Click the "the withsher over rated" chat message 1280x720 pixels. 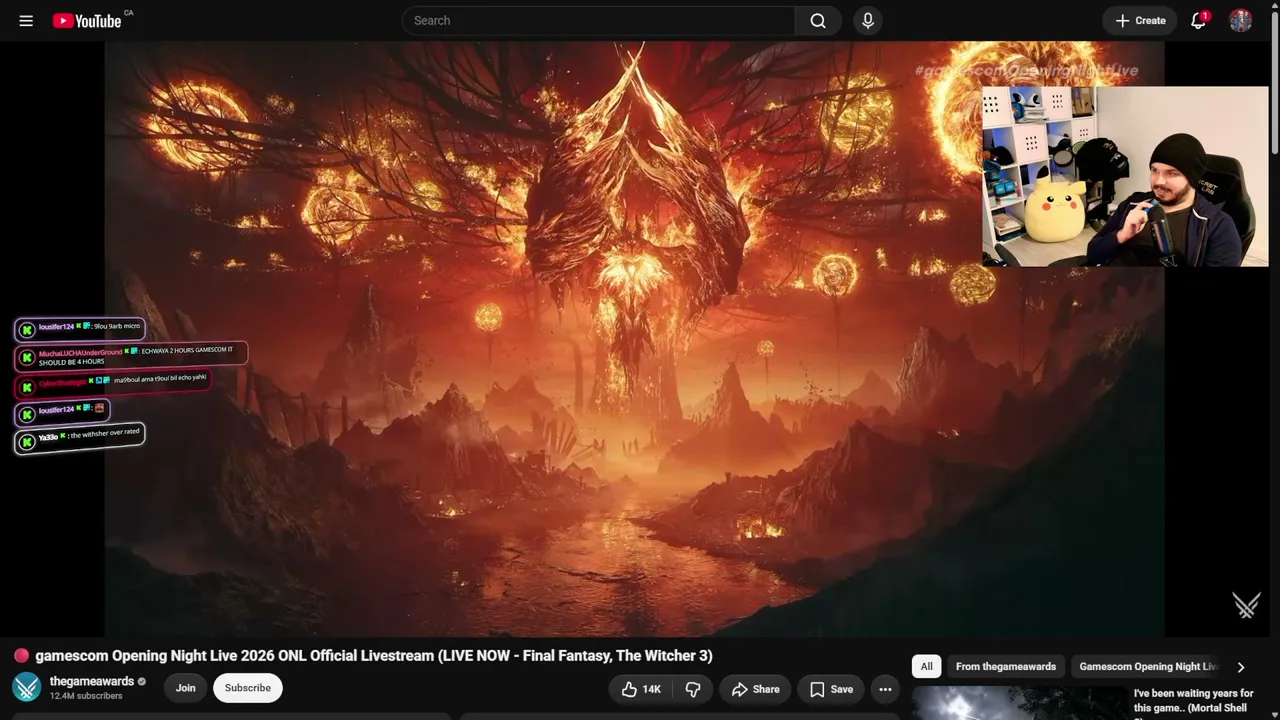[x=80, y=438]
